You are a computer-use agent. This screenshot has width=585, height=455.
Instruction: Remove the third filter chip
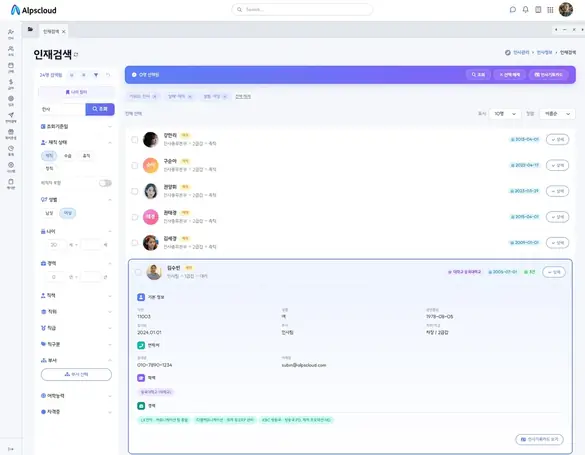225,97
